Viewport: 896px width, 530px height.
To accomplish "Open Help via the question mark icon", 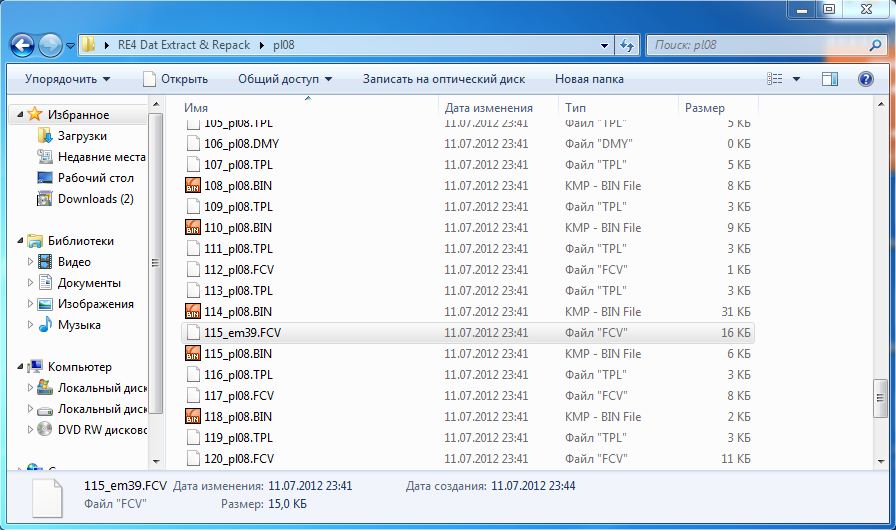I will (866, 79).
